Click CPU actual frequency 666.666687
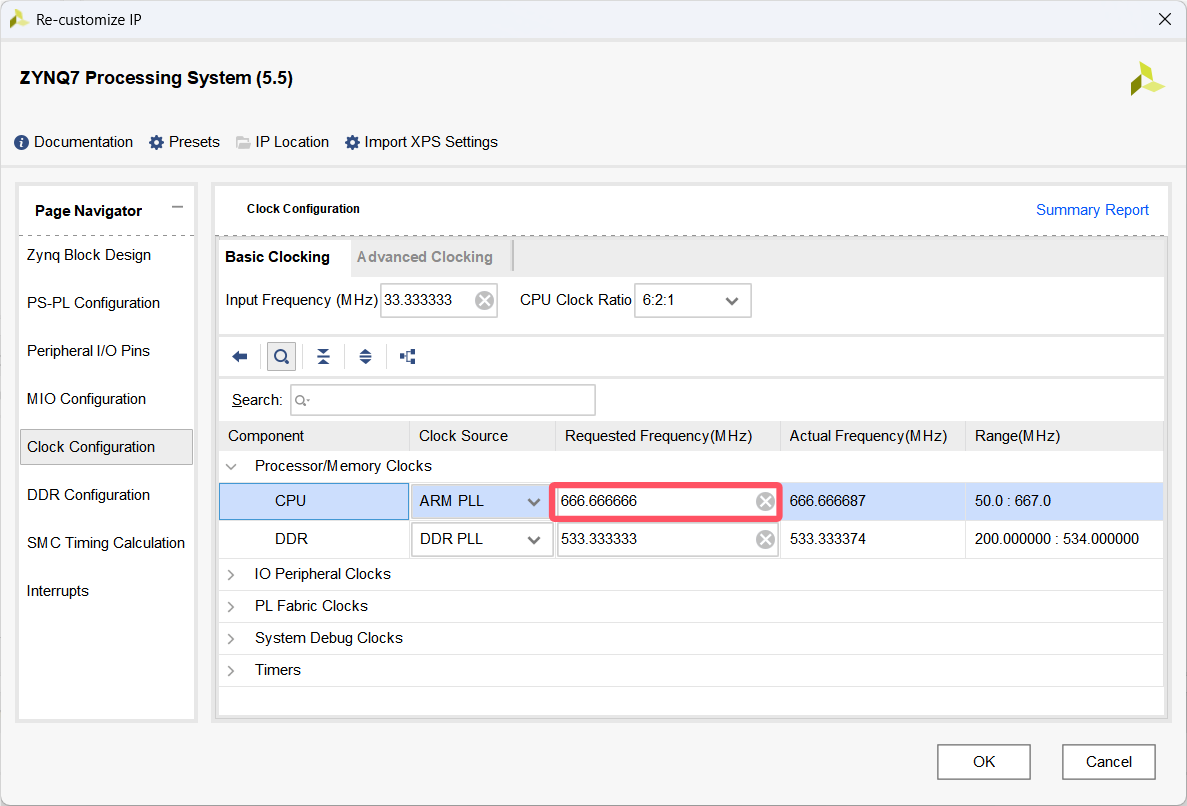 tap(827, 501)
